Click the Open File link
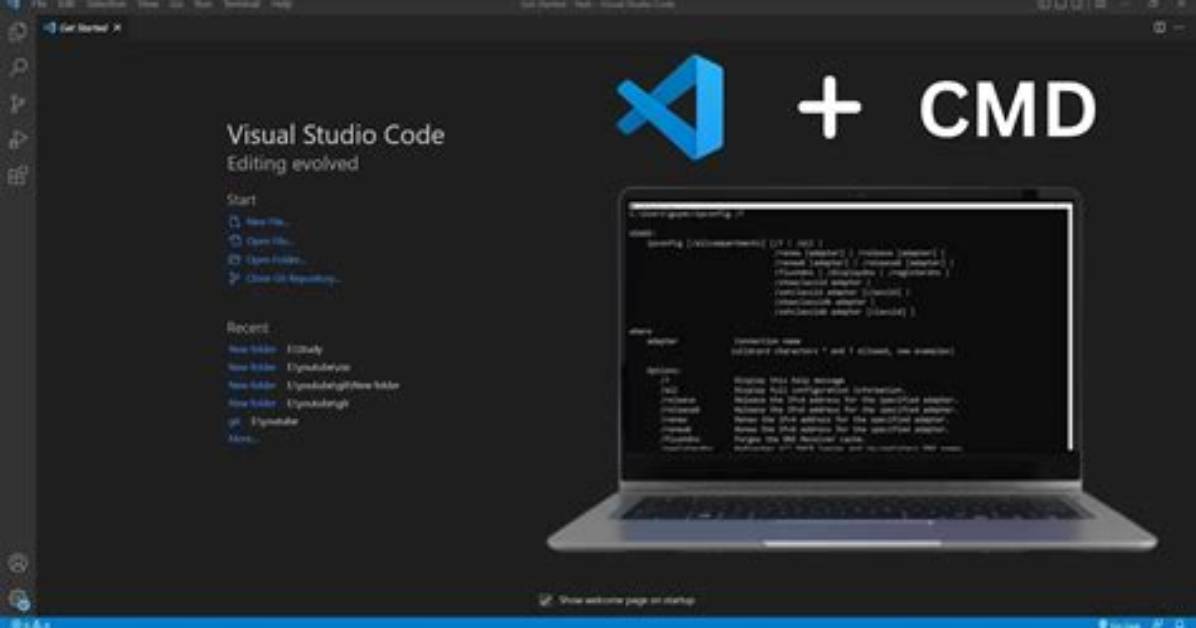 click(262, 240)
